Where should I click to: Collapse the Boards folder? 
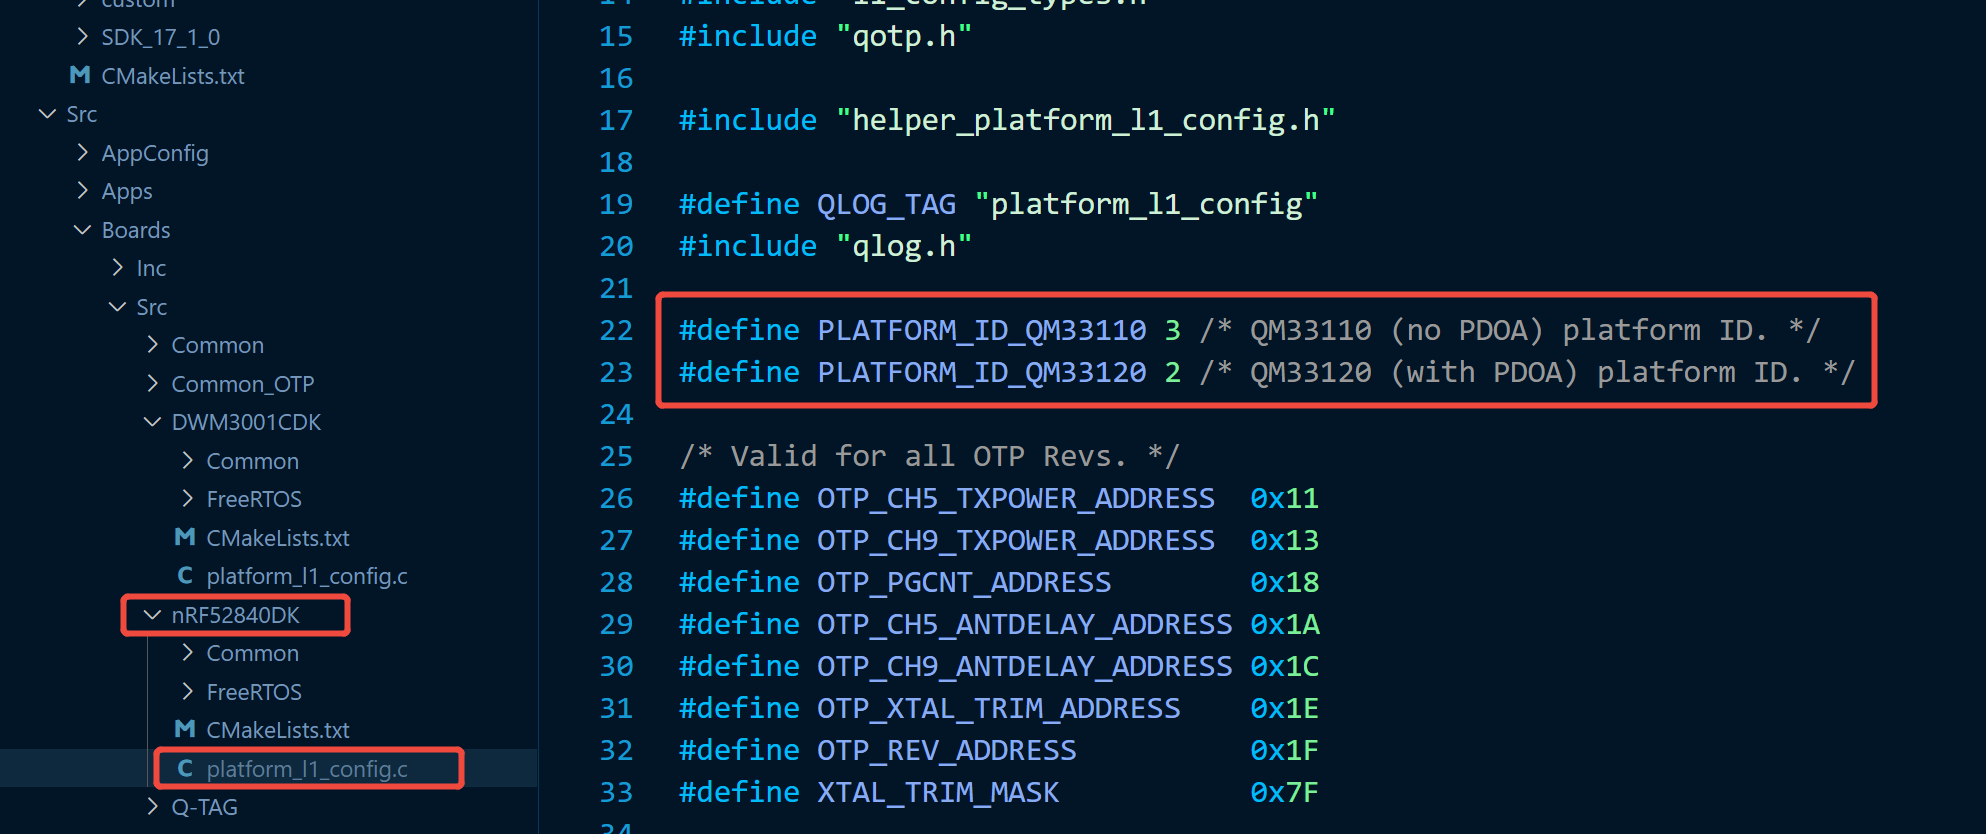click(82, 230)
